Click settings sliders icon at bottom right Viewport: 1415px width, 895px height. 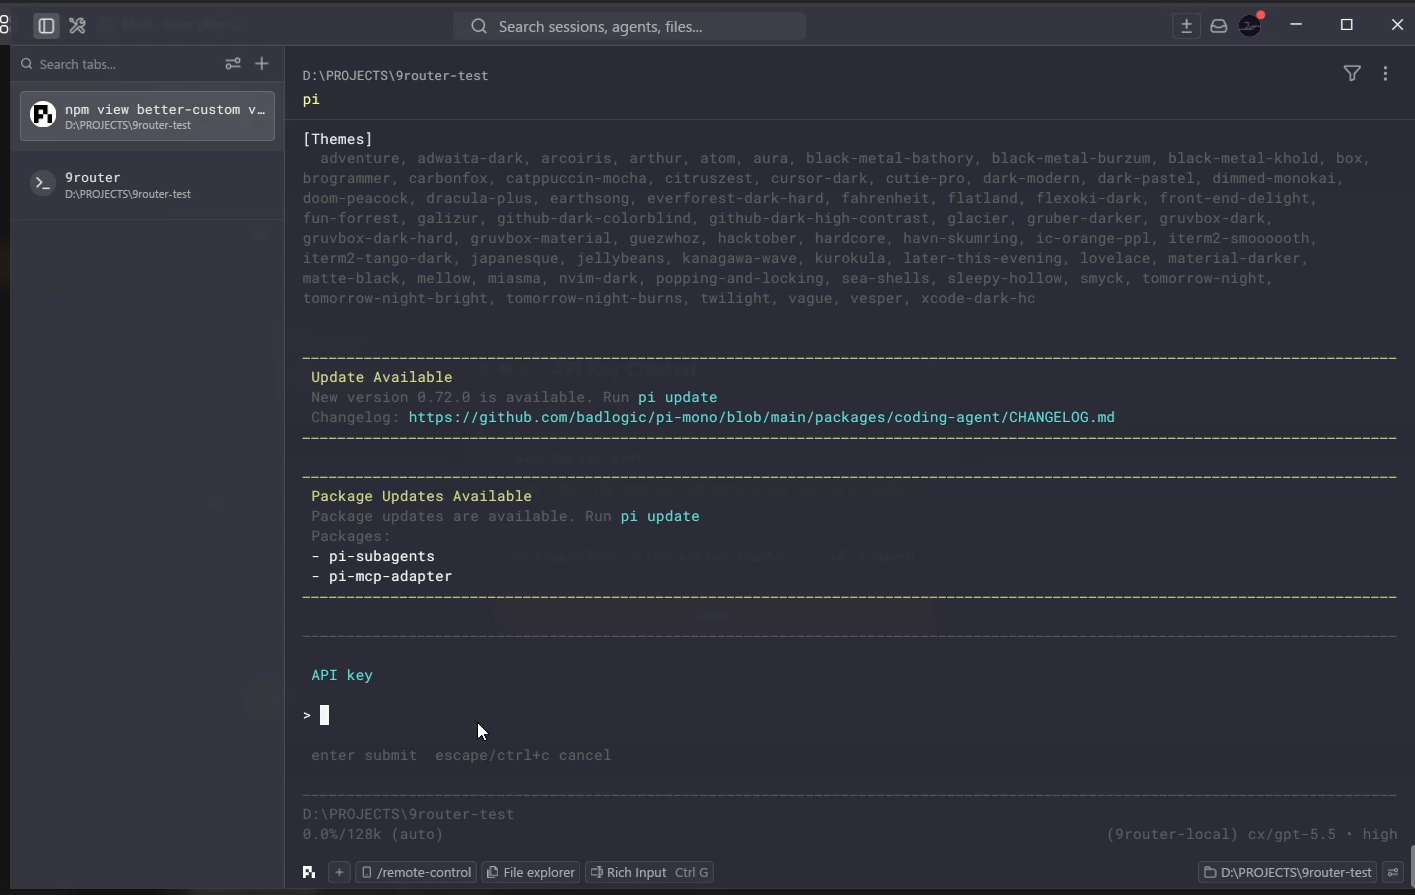pyautogui.click(x=1393, y=872)
